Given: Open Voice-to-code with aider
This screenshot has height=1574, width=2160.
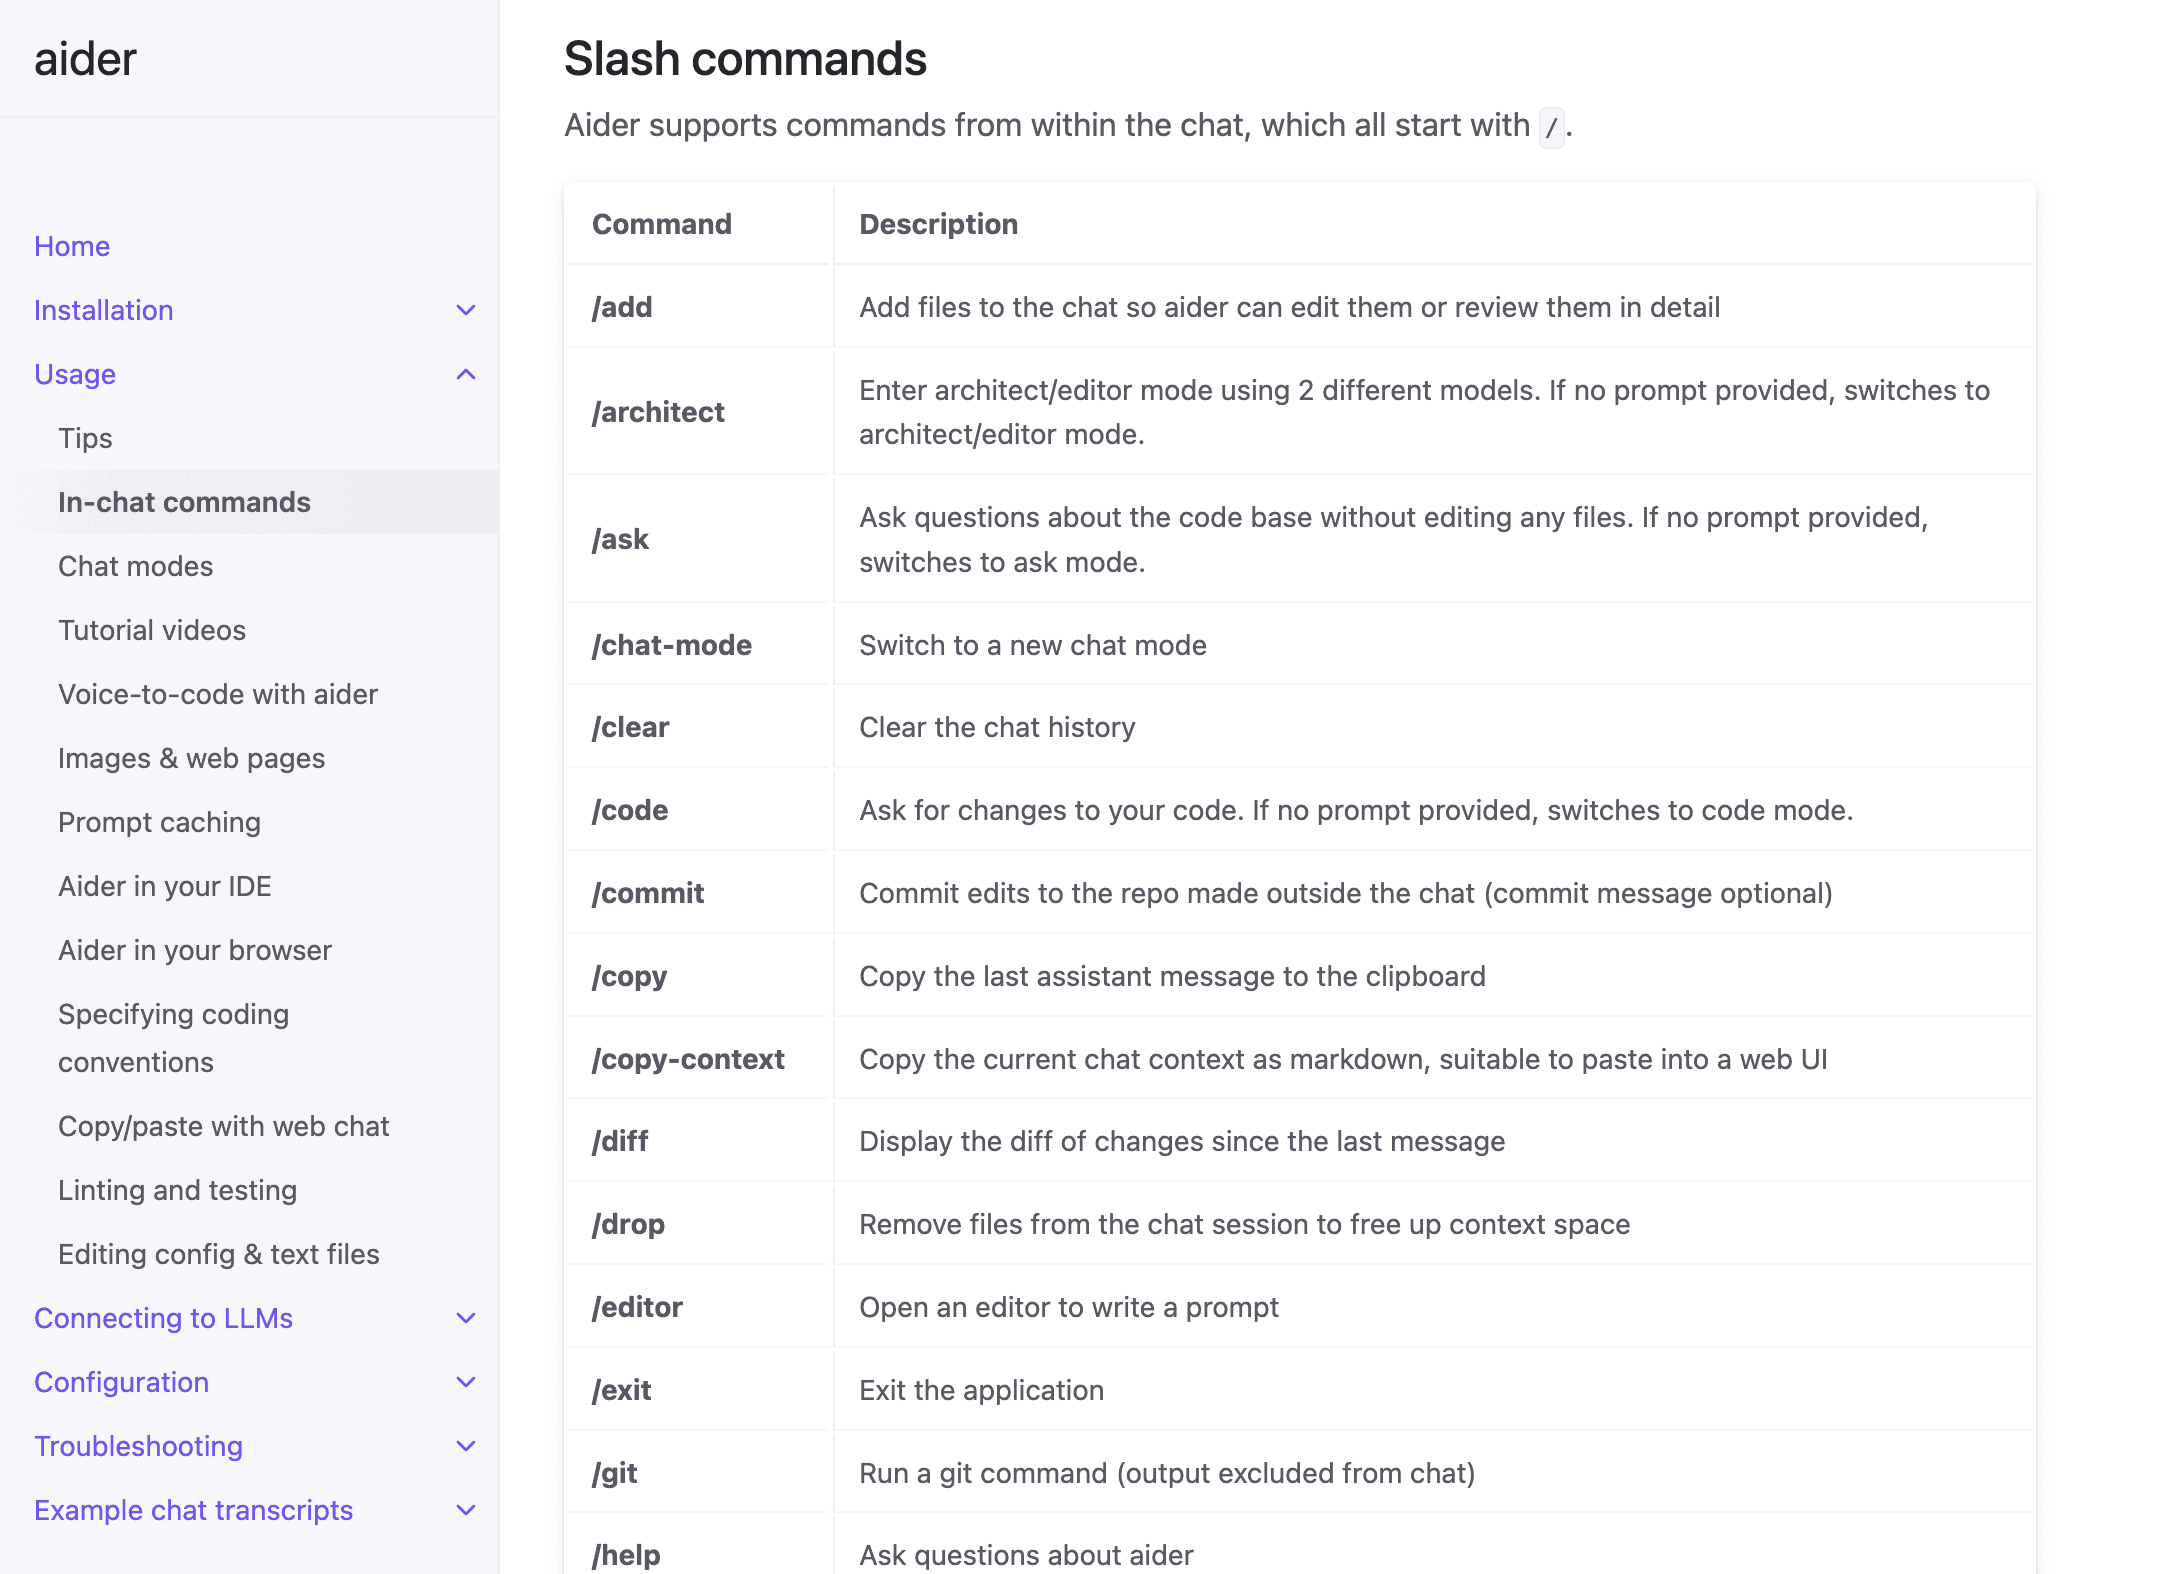Looking at the screenshot, I should click(x=218, y=694).
